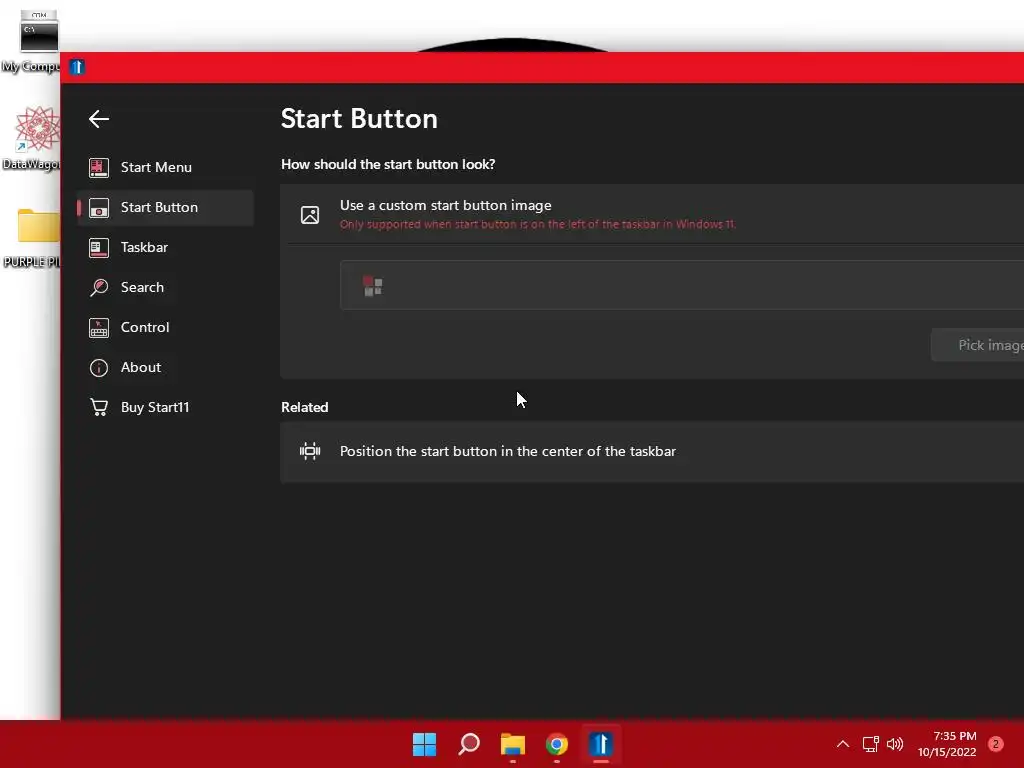
Task: Click 'How should the start button look?' heading
Action: [x=388, y=165]
